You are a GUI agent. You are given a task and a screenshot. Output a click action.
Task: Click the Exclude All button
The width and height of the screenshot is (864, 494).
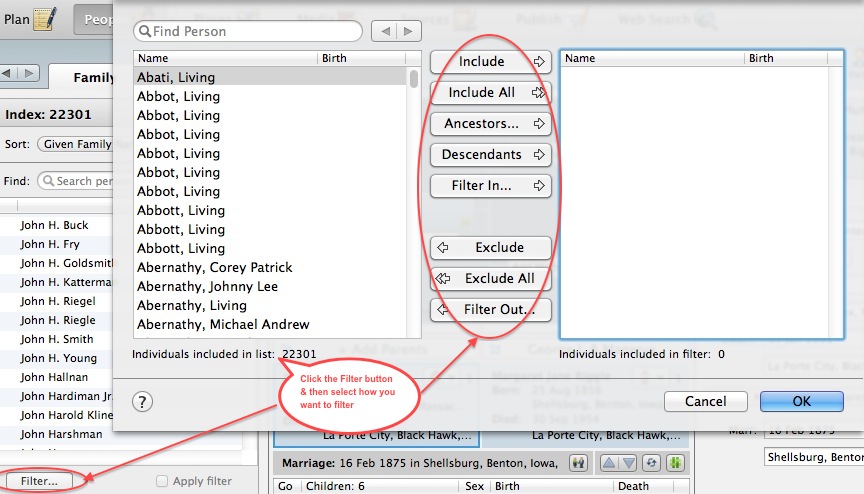pos(490,279)
